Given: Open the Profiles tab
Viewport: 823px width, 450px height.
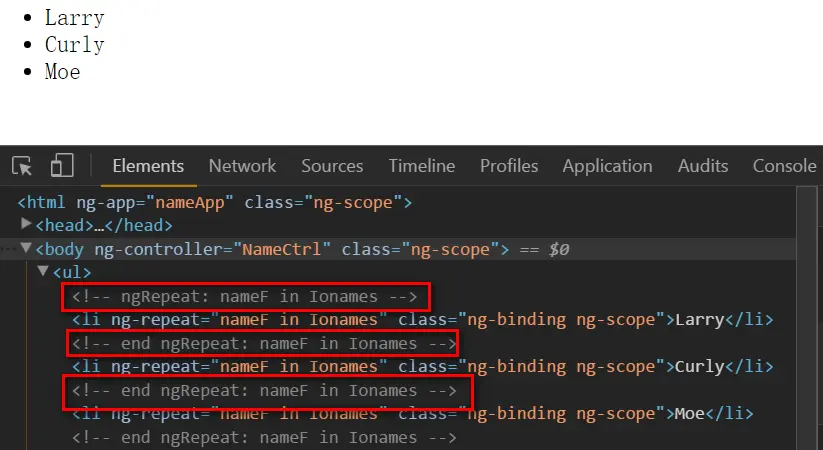Looking at the screenshot, I should pyautogui.click(x=509, y=166).
